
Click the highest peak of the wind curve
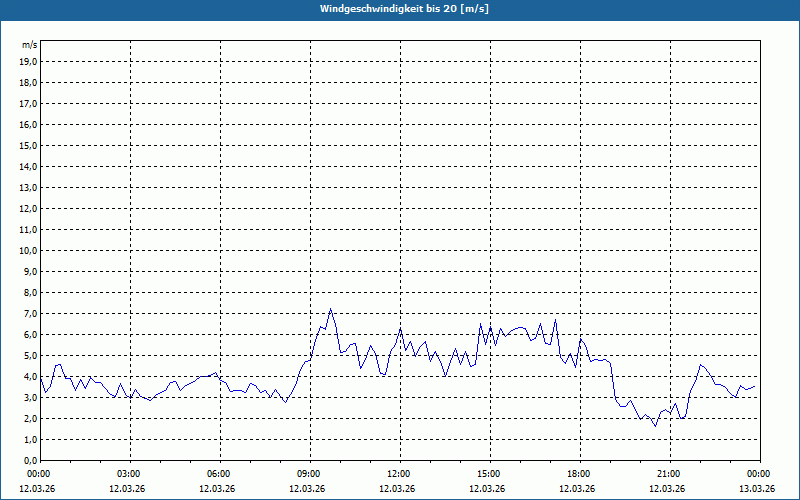(330, 309)
